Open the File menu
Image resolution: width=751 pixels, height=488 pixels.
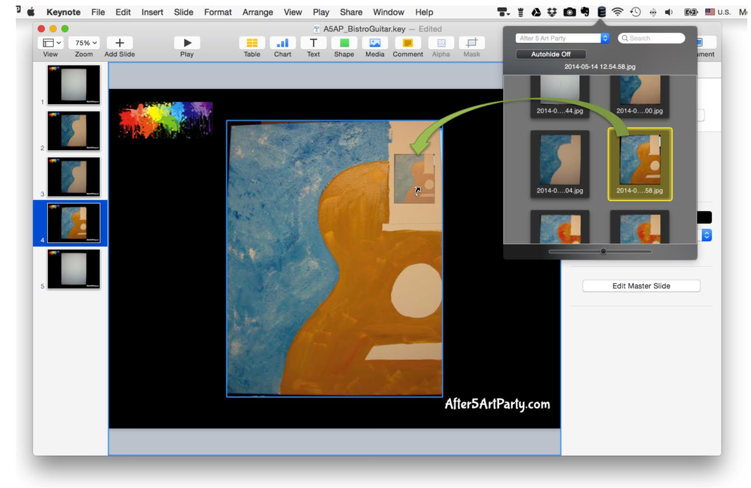coord(98,12)
